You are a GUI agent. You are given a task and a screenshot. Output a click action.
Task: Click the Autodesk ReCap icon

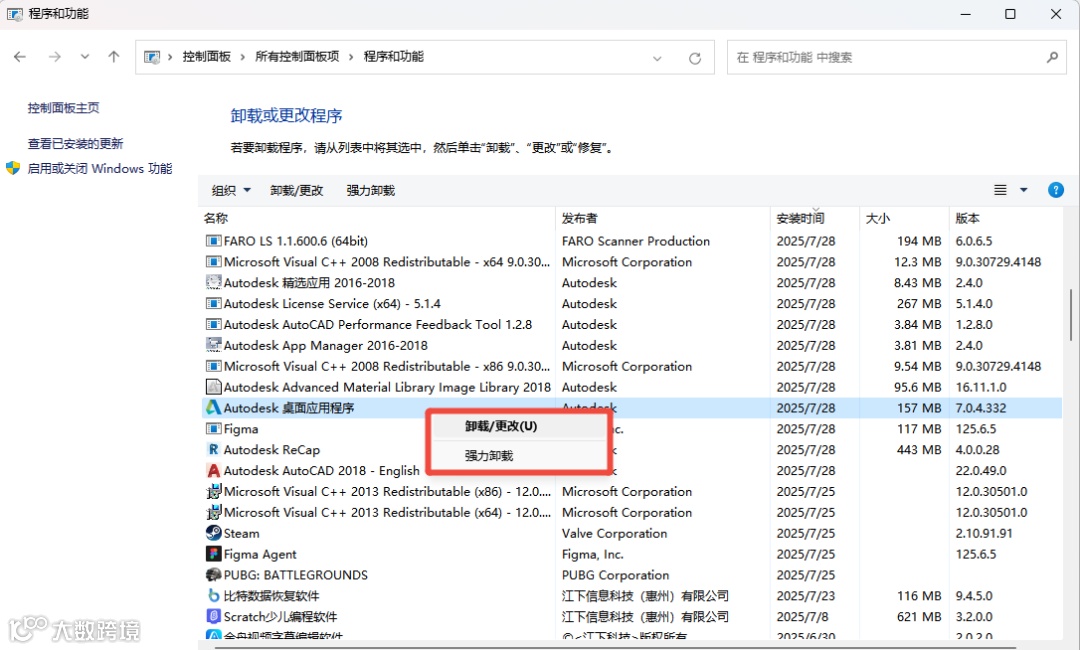[214, 450]
